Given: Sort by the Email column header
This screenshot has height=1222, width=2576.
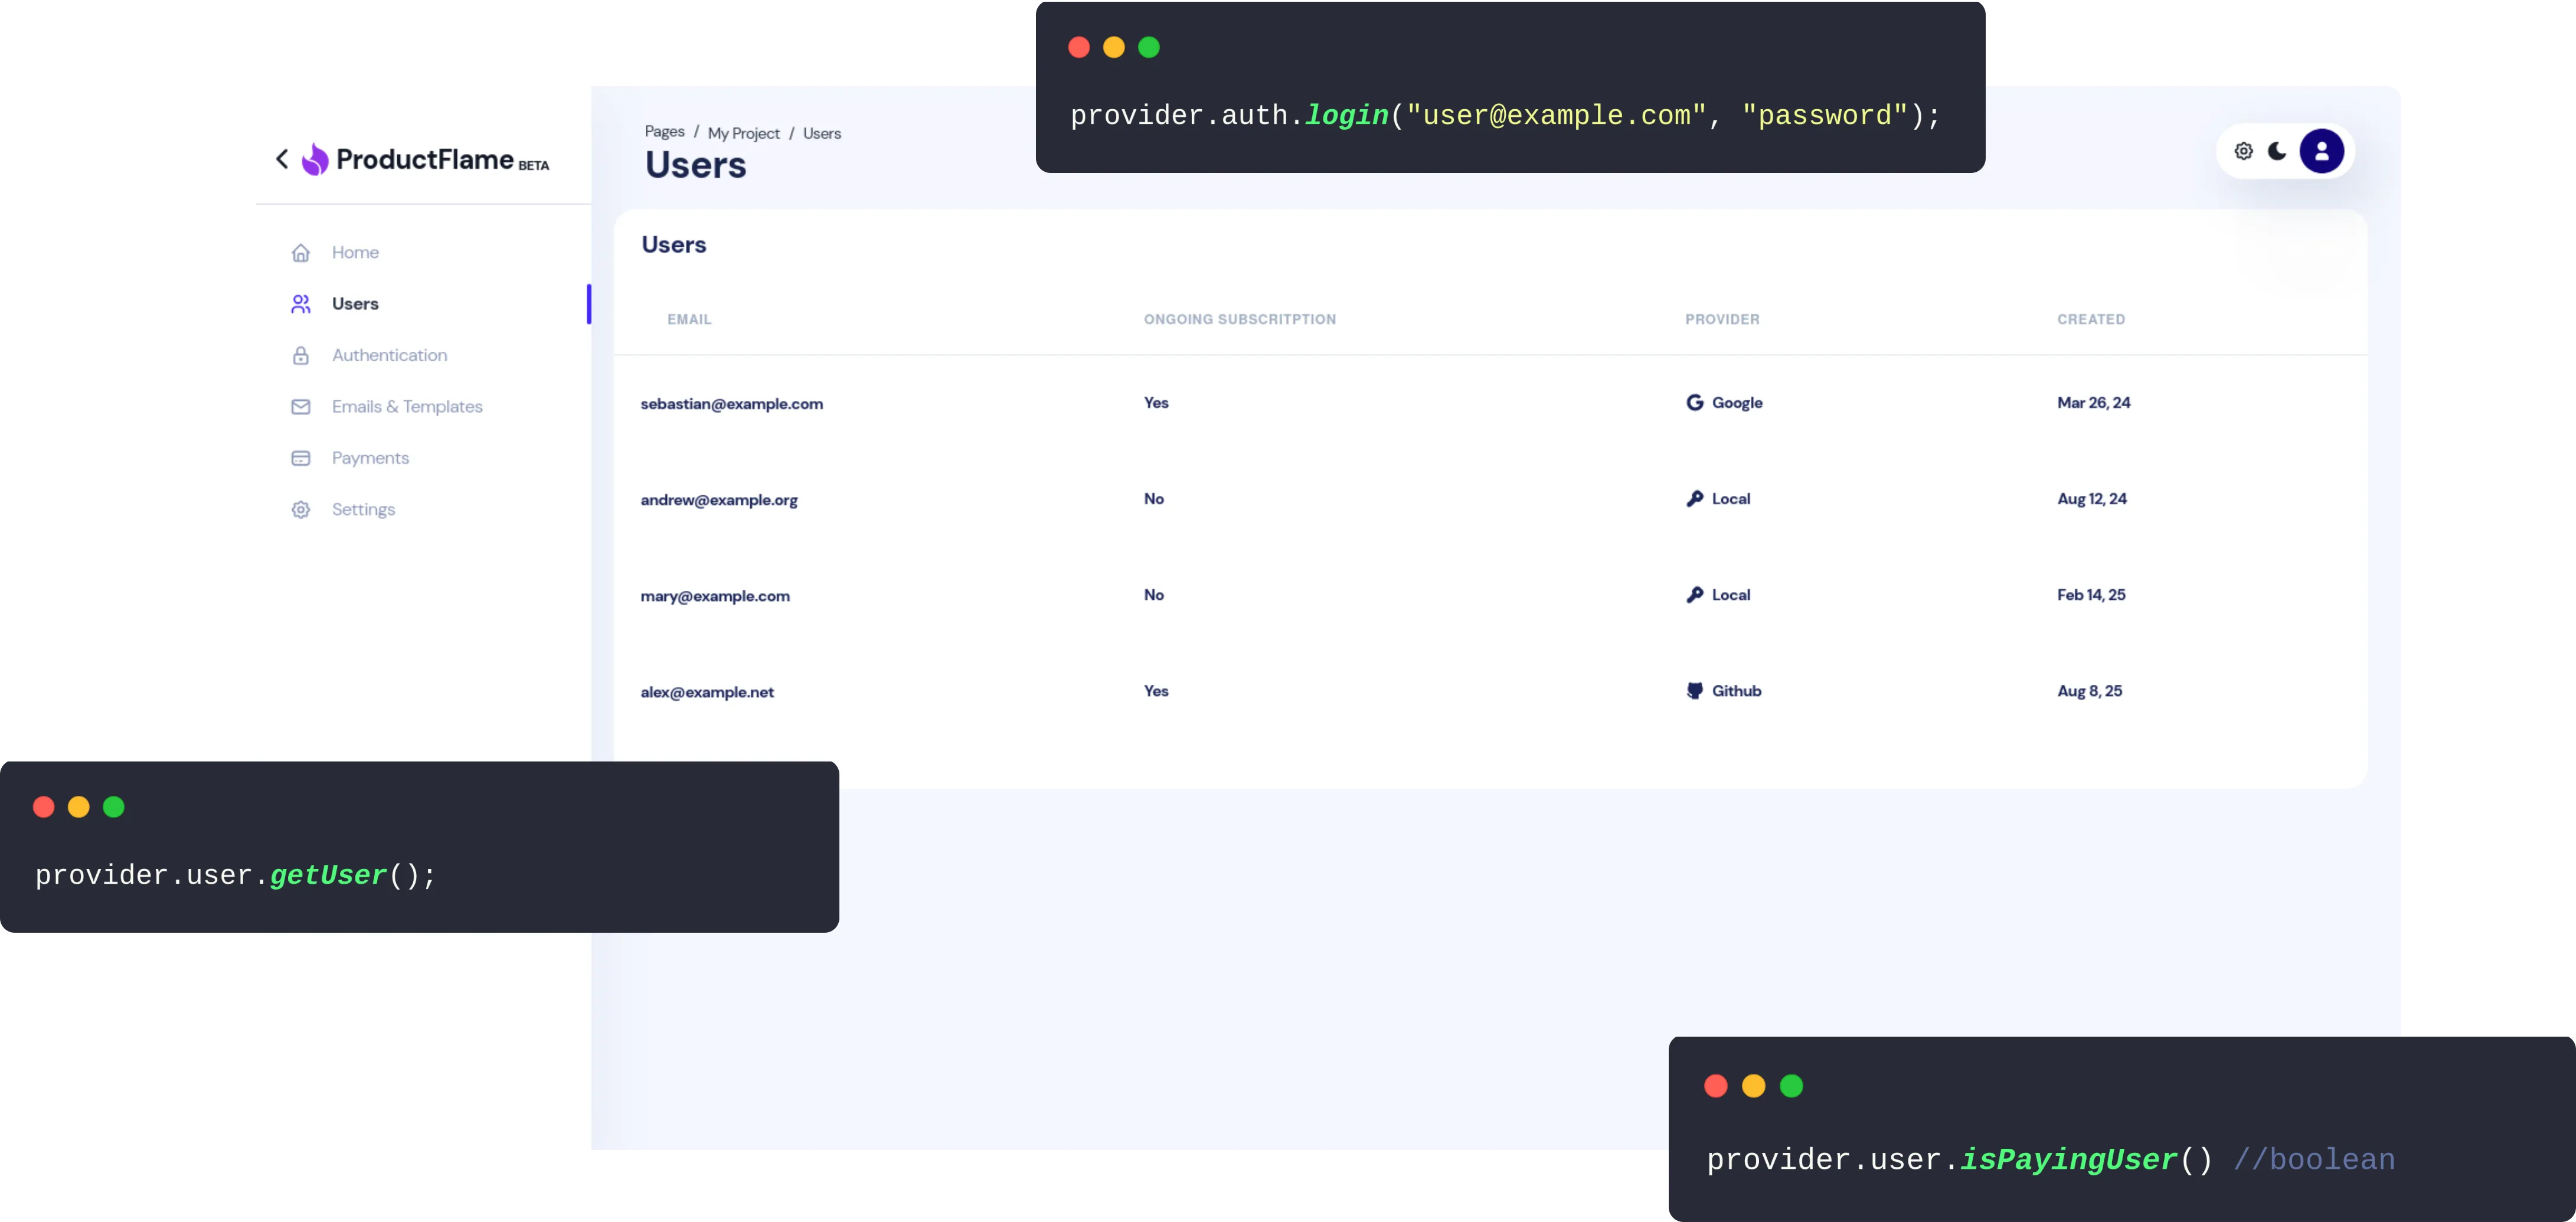Looking at the screenshot, I should pos(689,319).
